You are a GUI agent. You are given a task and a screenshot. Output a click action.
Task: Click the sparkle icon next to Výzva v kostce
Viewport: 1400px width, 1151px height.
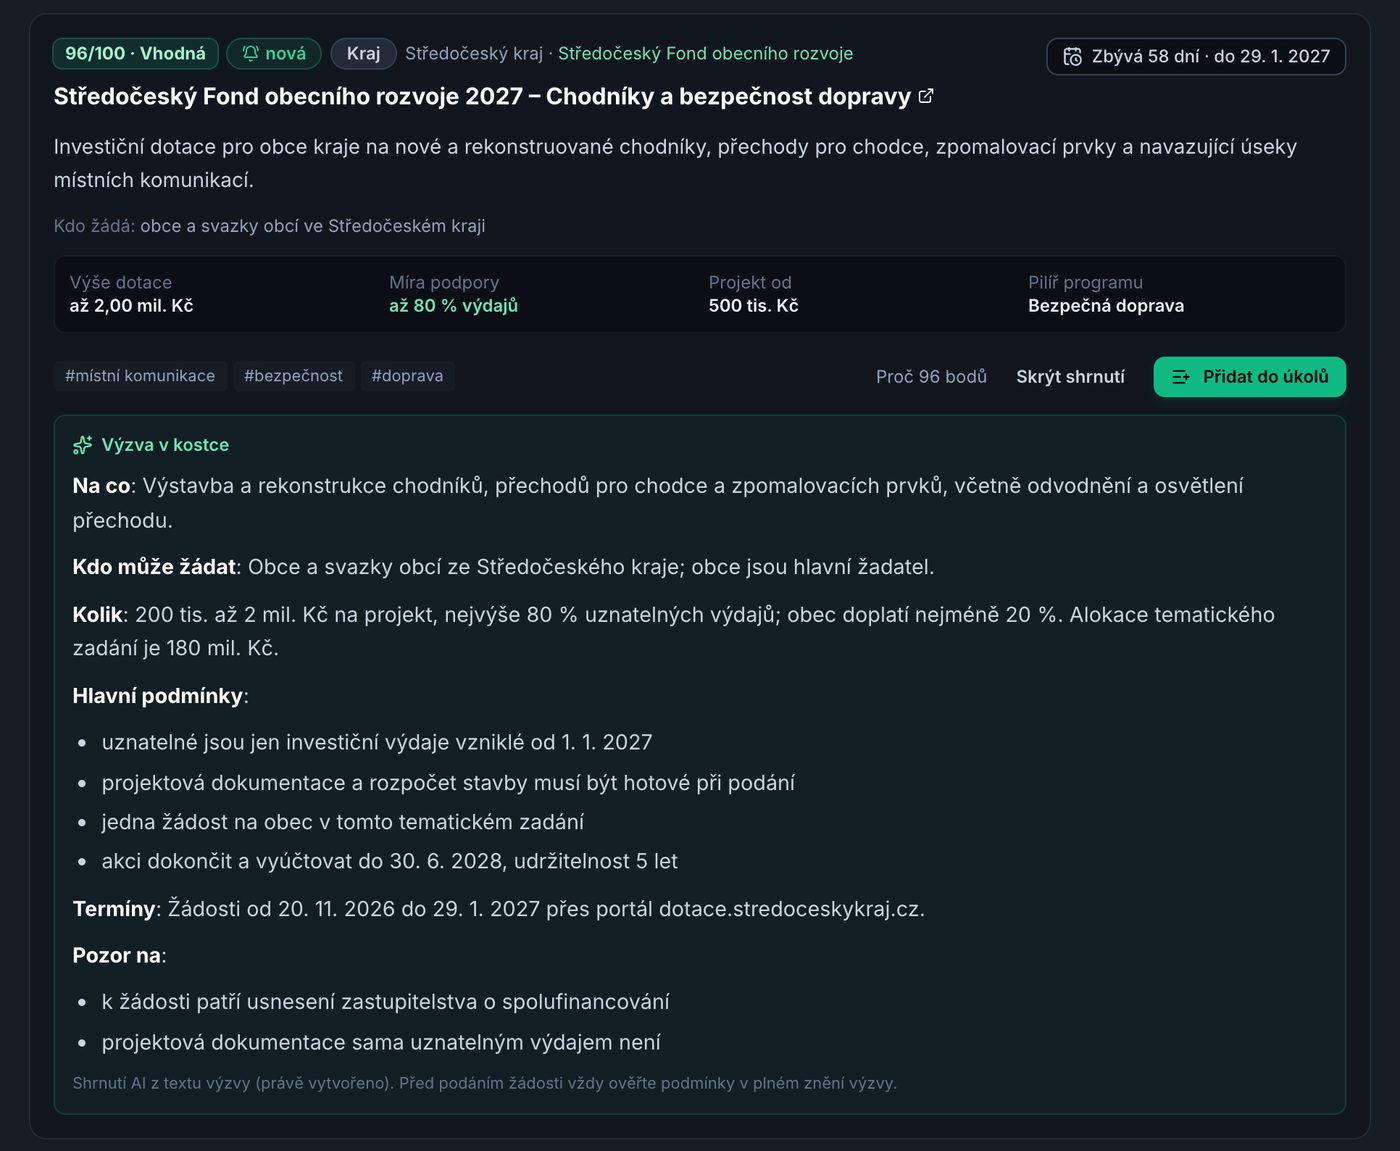(83, 445)
